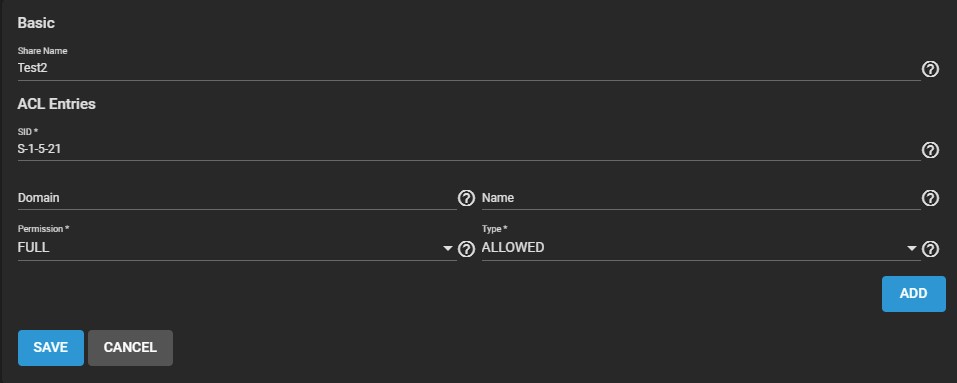The image size is (957, 383).
Task: Click the Permission field label
Action: 43,229
